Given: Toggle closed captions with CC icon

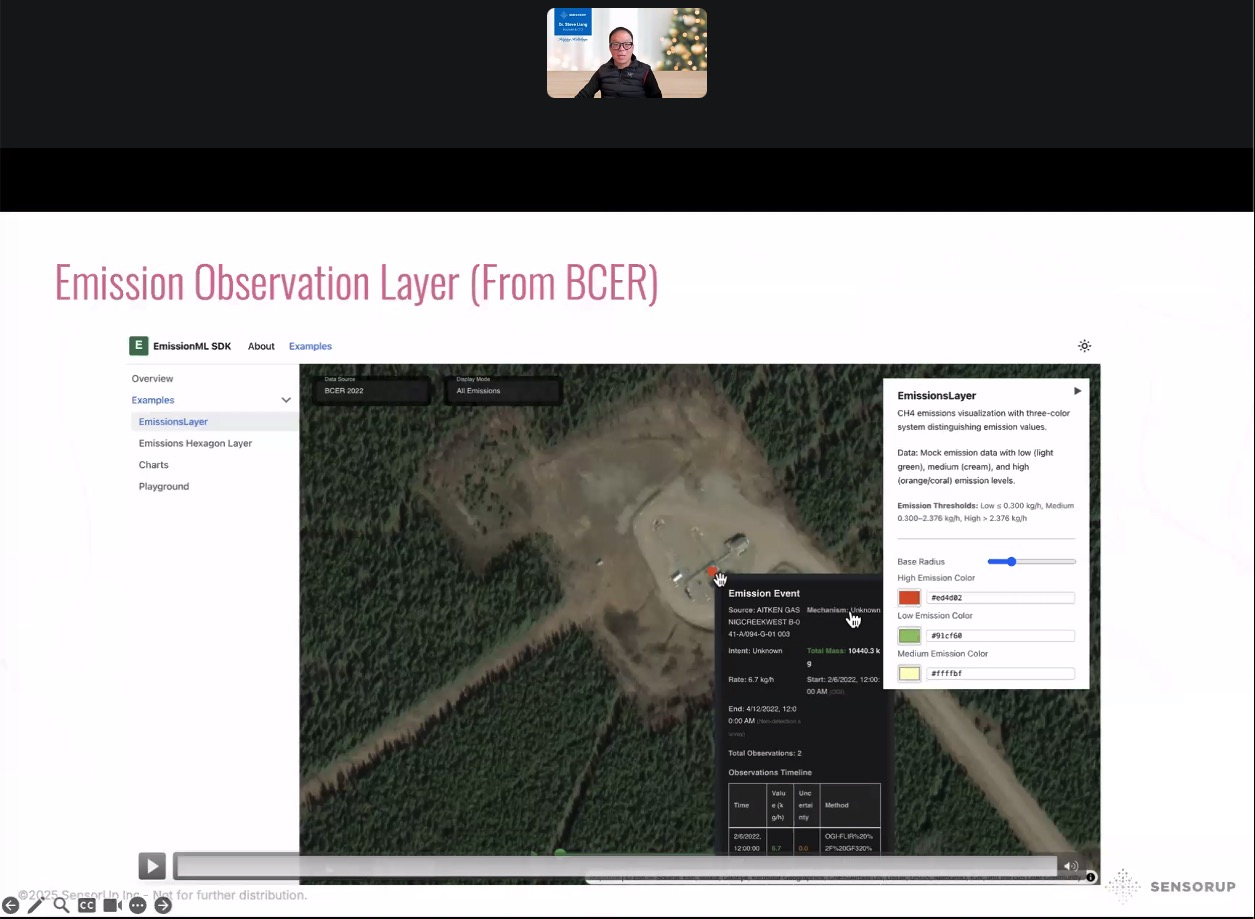Looking at the screenshot, I should coord(87,905).
